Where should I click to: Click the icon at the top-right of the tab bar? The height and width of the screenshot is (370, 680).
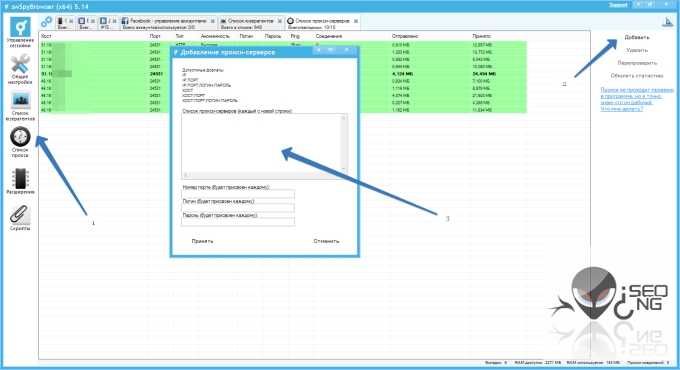(x=667, y=22)
